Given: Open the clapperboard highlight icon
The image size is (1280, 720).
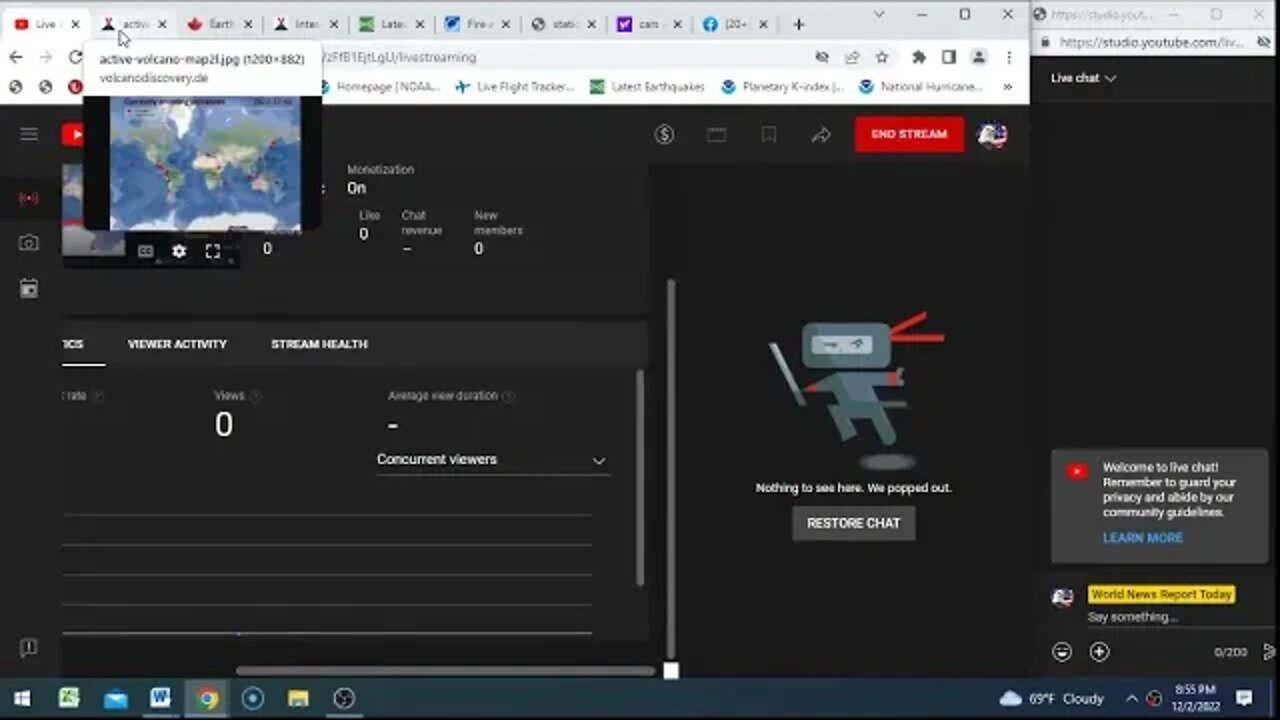Looking at the screenshot, I should coord(716,134).
